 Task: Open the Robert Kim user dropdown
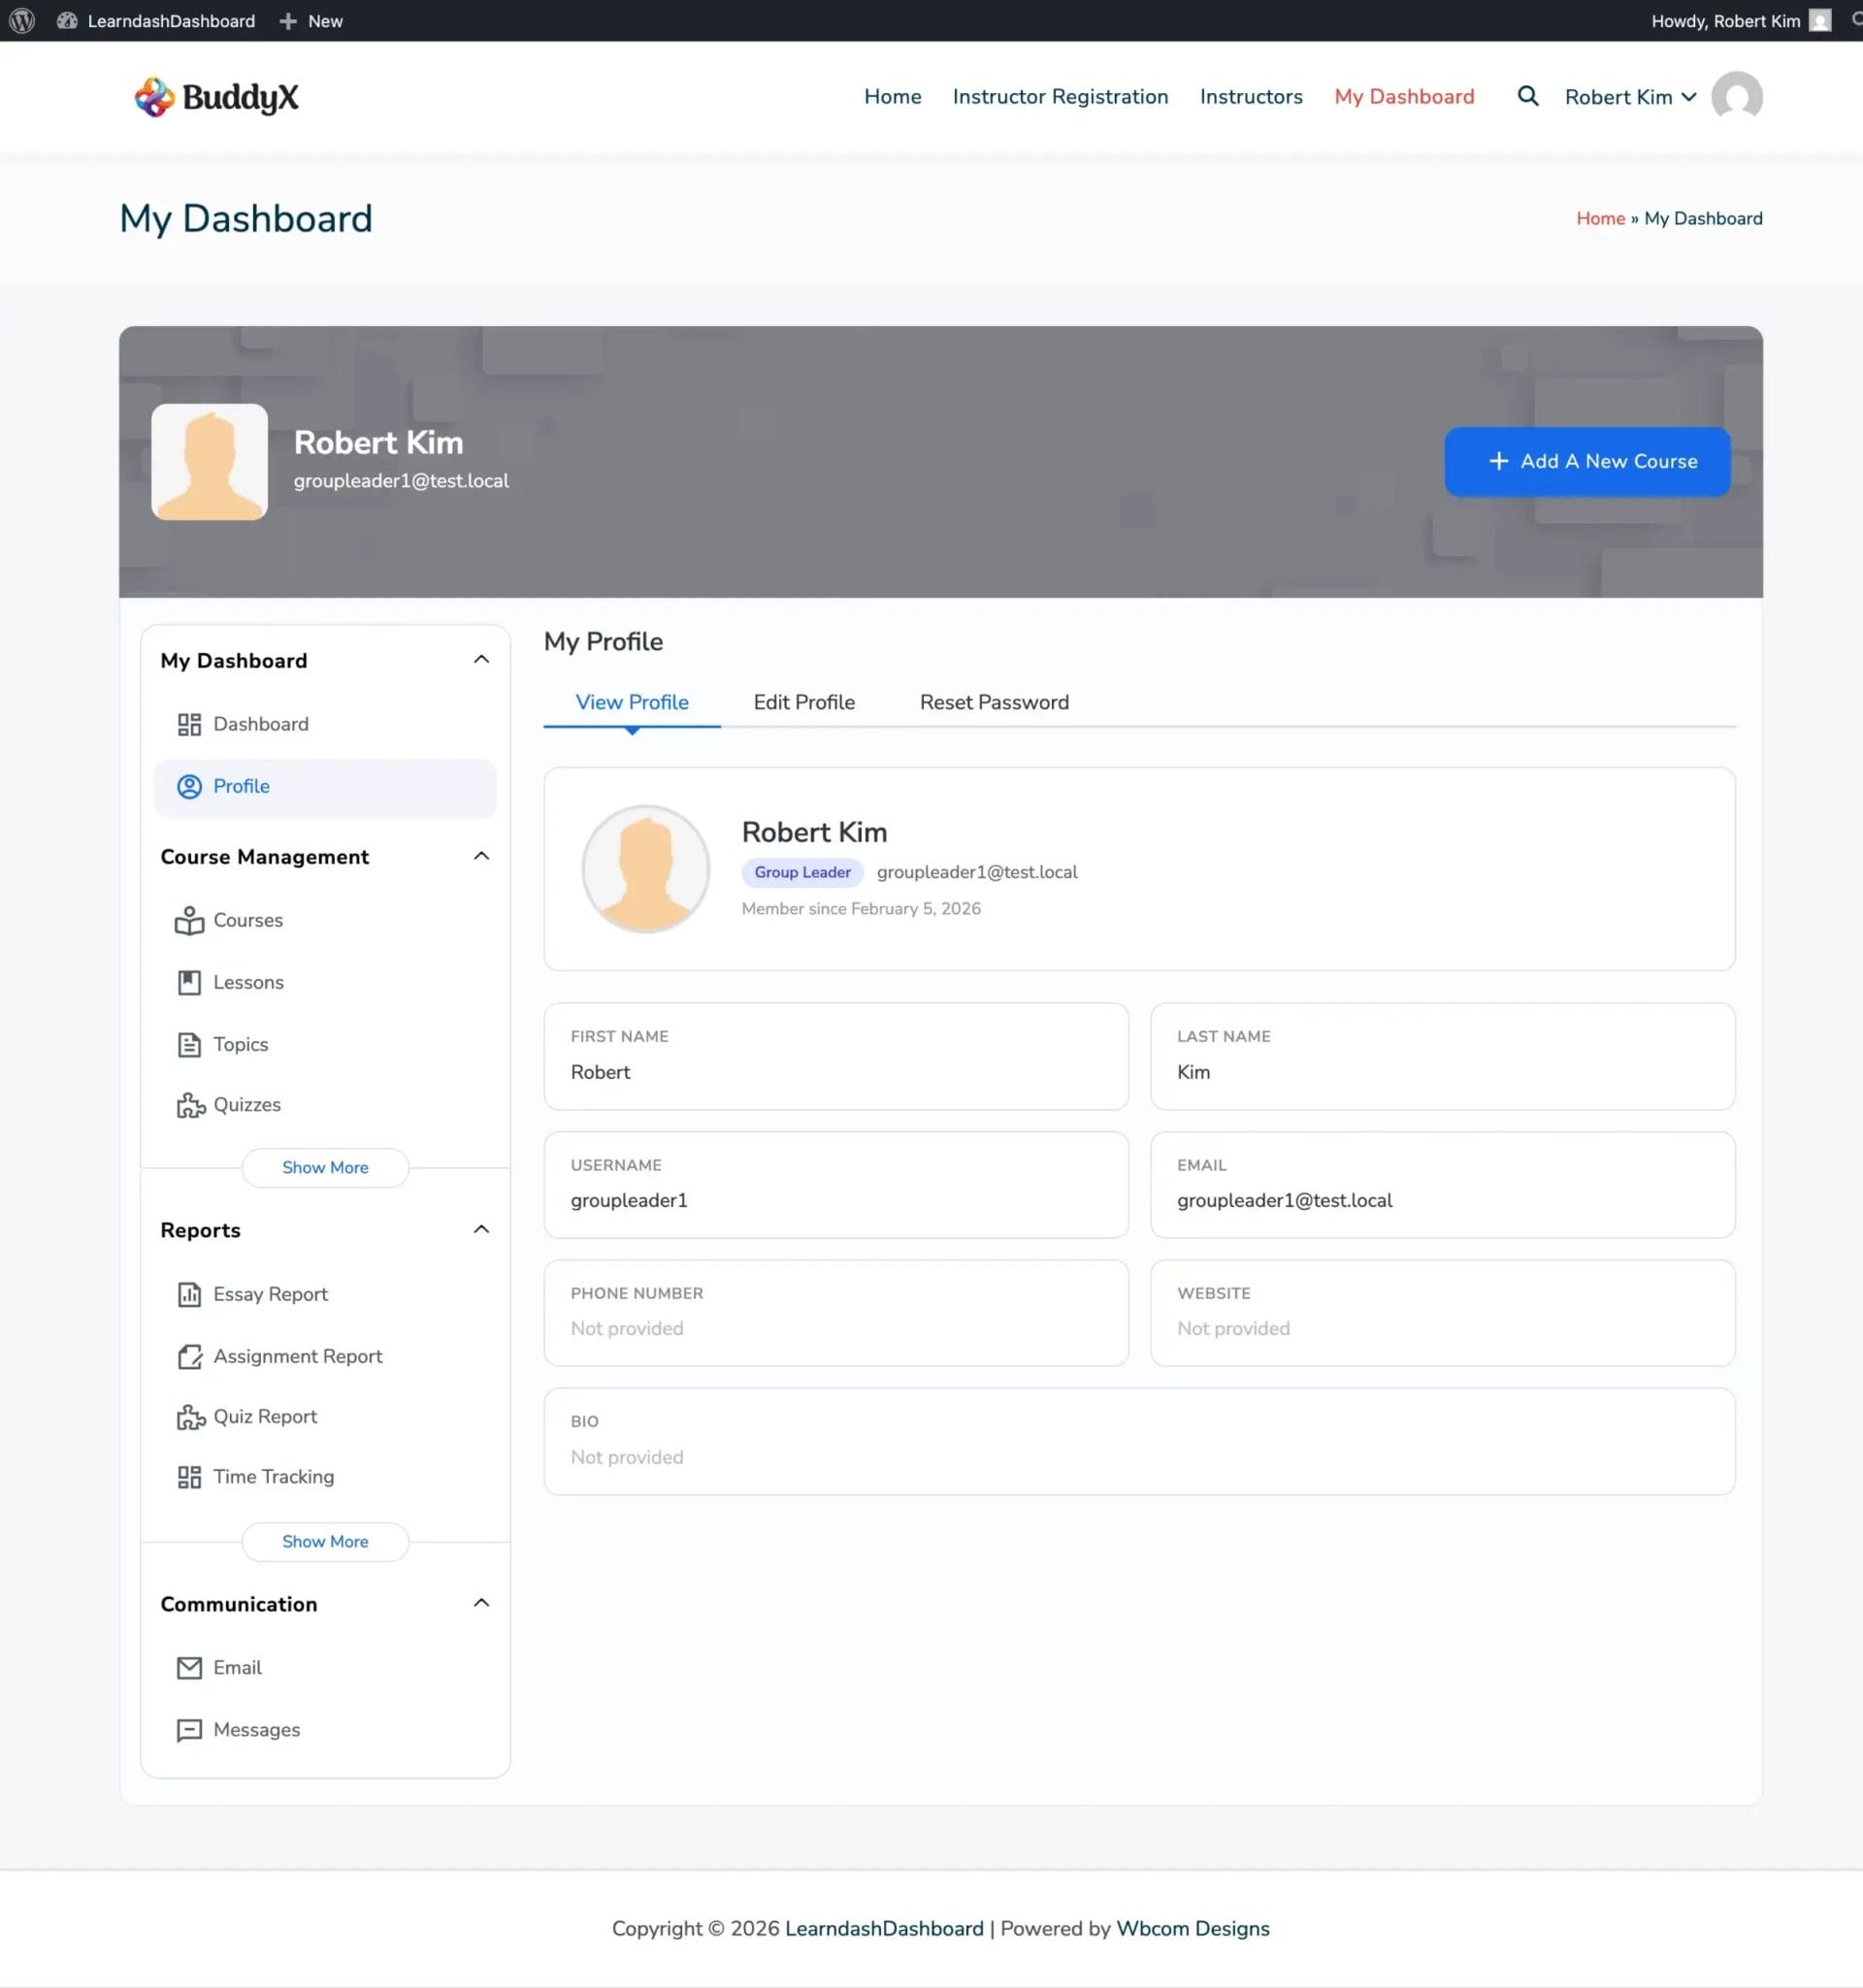[x=1630, y=97]
